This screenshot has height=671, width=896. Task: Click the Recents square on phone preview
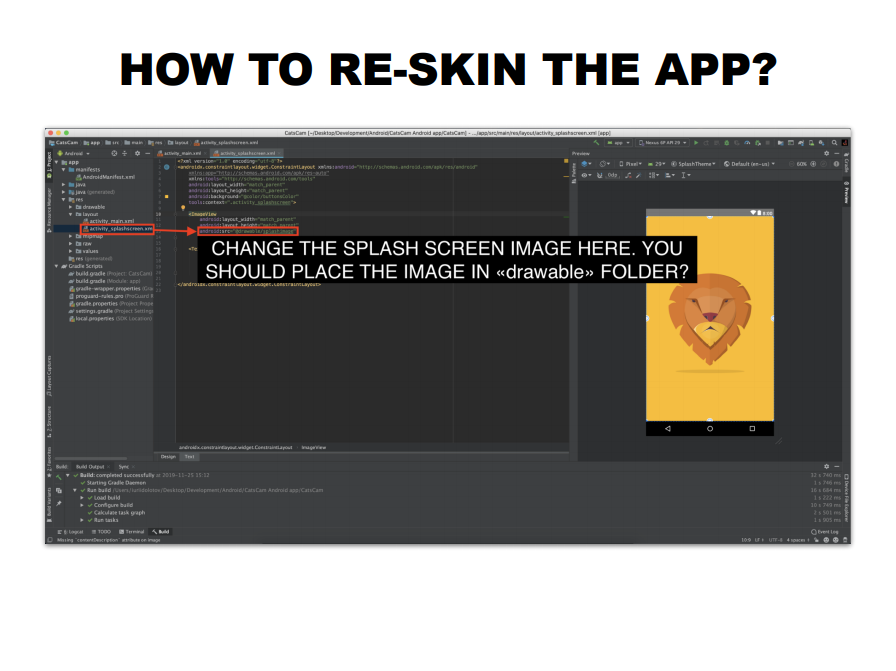click(x=752, y=429)
